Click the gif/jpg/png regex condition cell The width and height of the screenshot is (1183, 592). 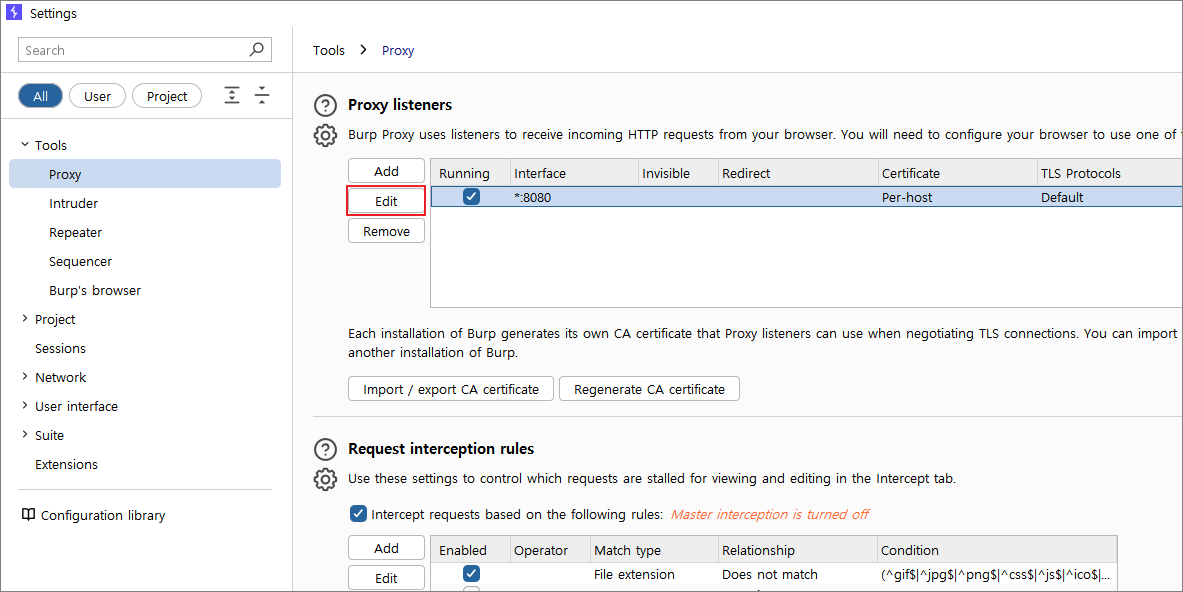pos(997,574)
